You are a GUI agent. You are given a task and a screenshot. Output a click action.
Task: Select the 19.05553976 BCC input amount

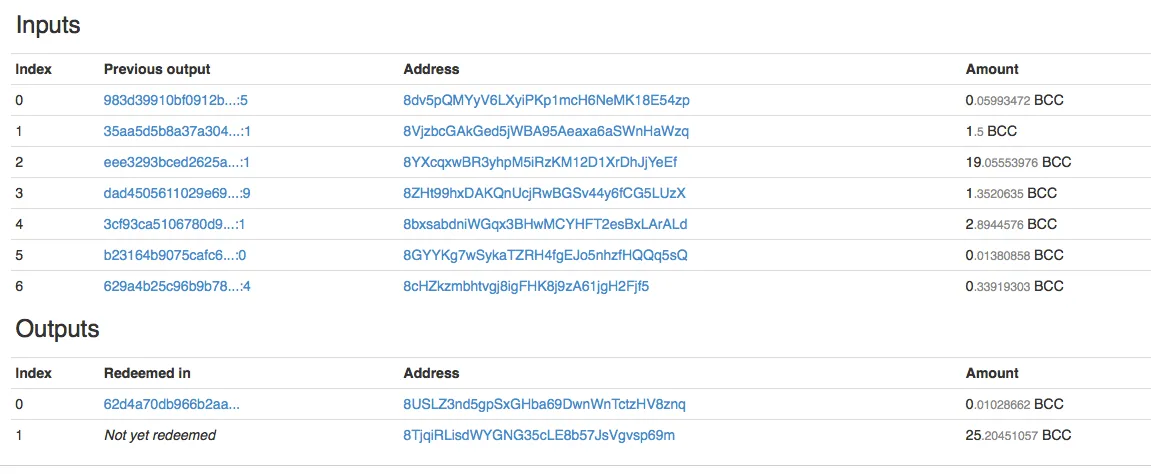click(1019, 162)
